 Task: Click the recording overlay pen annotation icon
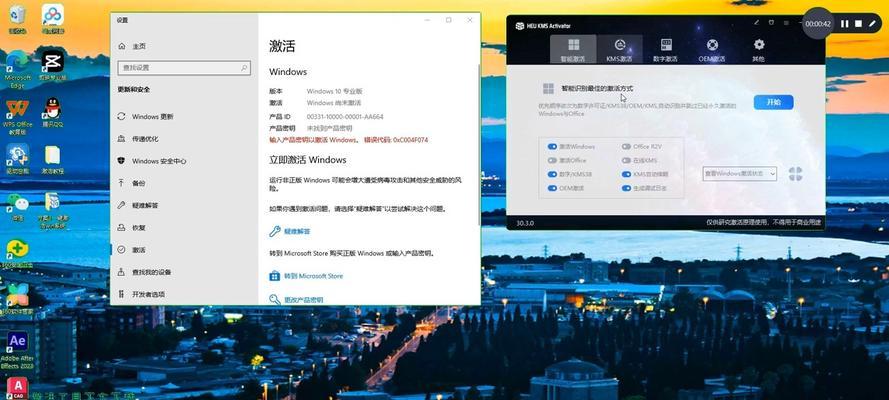(x=872, y=24)
